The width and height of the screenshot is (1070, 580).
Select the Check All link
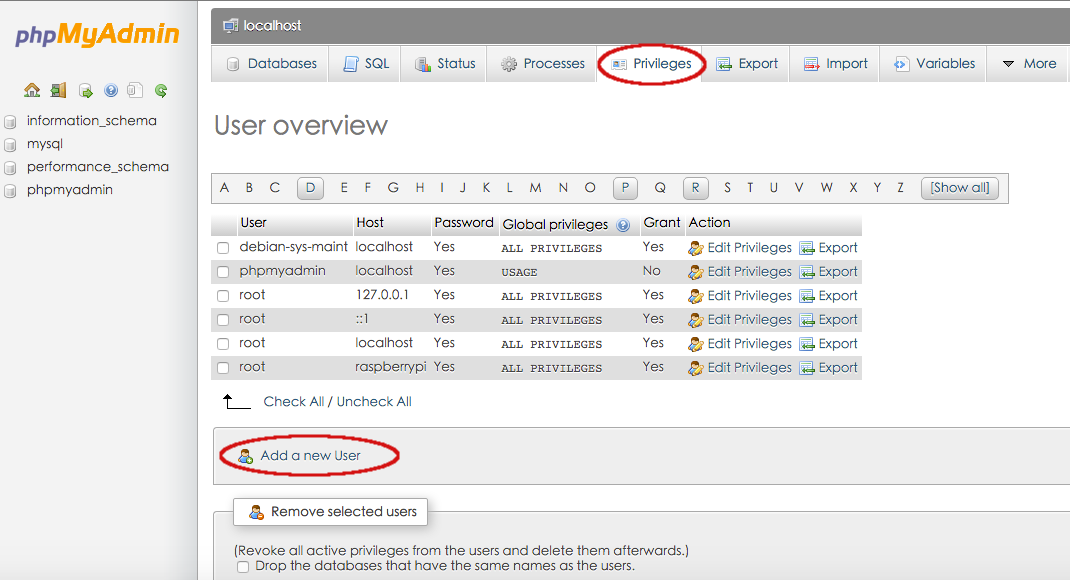point(294,401)
